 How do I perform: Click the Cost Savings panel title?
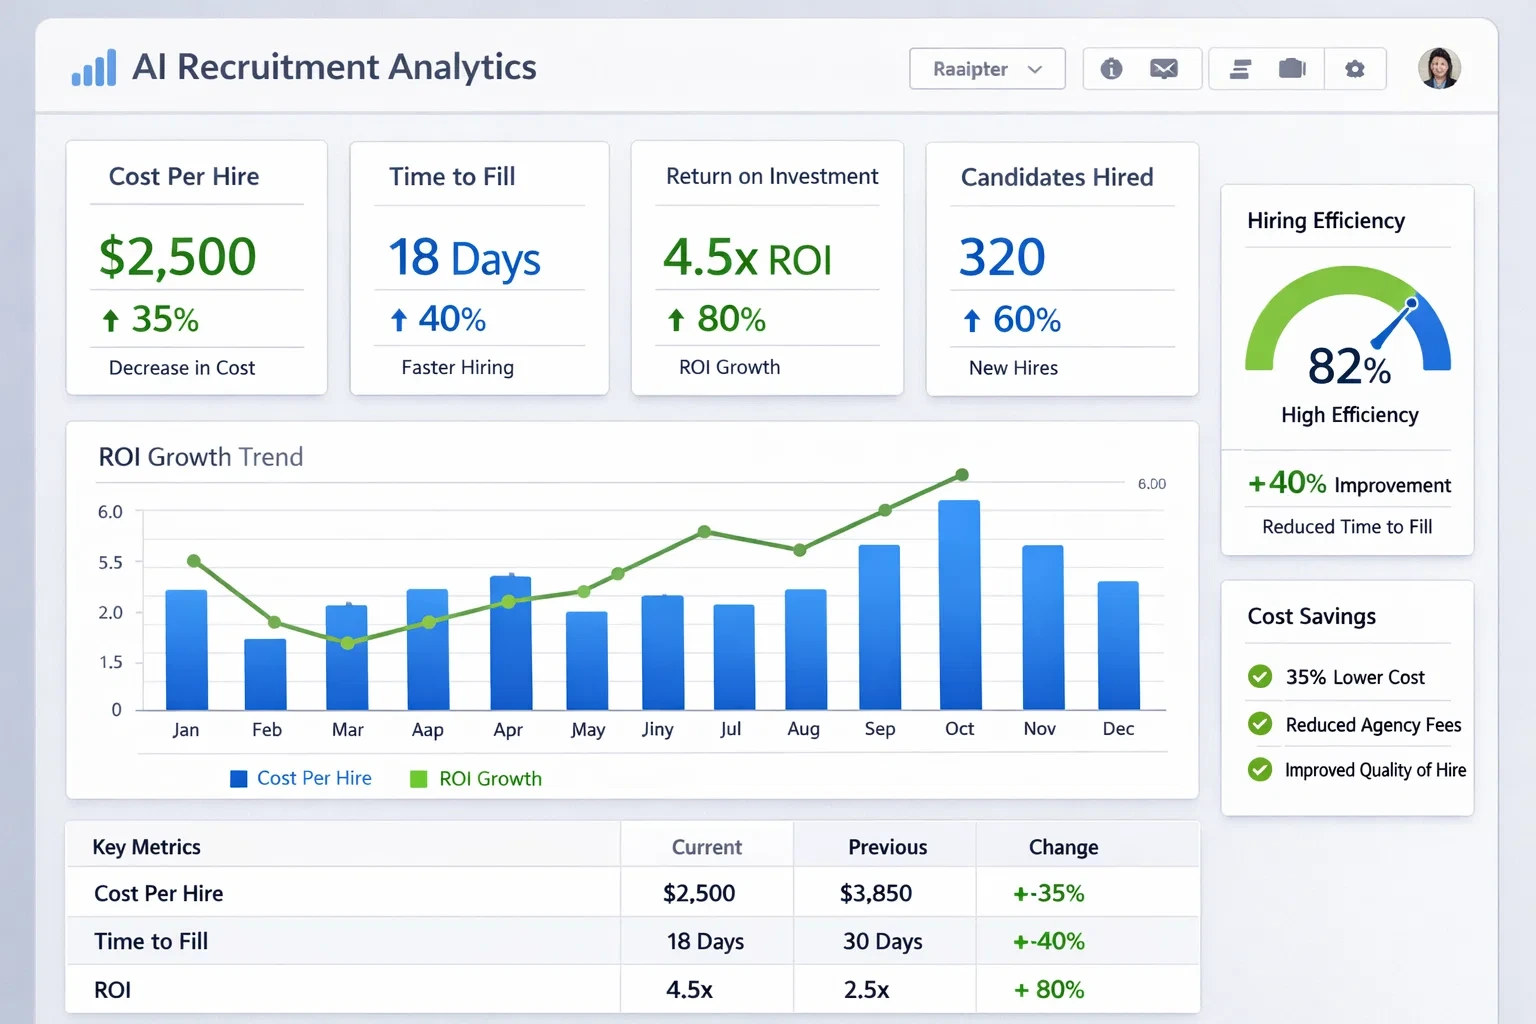[x=1311, y=616]
